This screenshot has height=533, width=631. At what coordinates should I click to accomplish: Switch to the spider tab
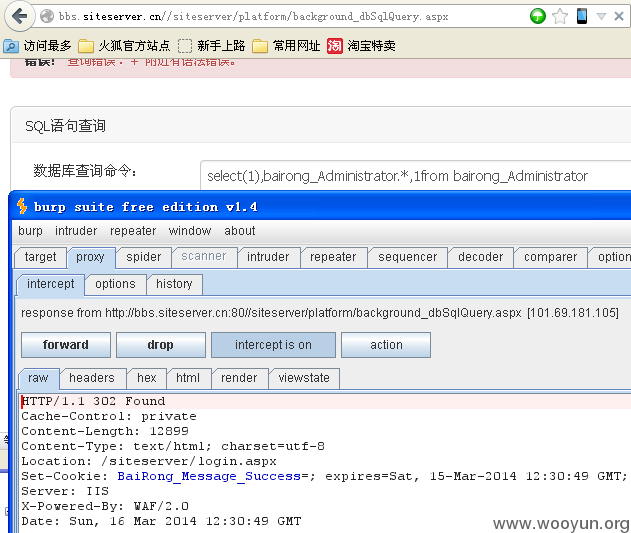[x=143, y=257]
